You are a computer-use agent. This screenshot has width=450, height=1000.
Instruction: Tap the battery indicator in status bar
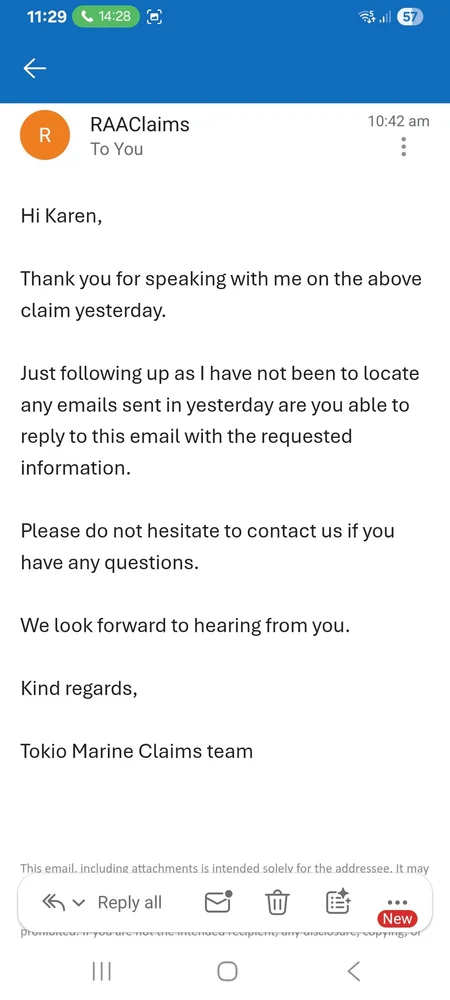coord(410,17)
